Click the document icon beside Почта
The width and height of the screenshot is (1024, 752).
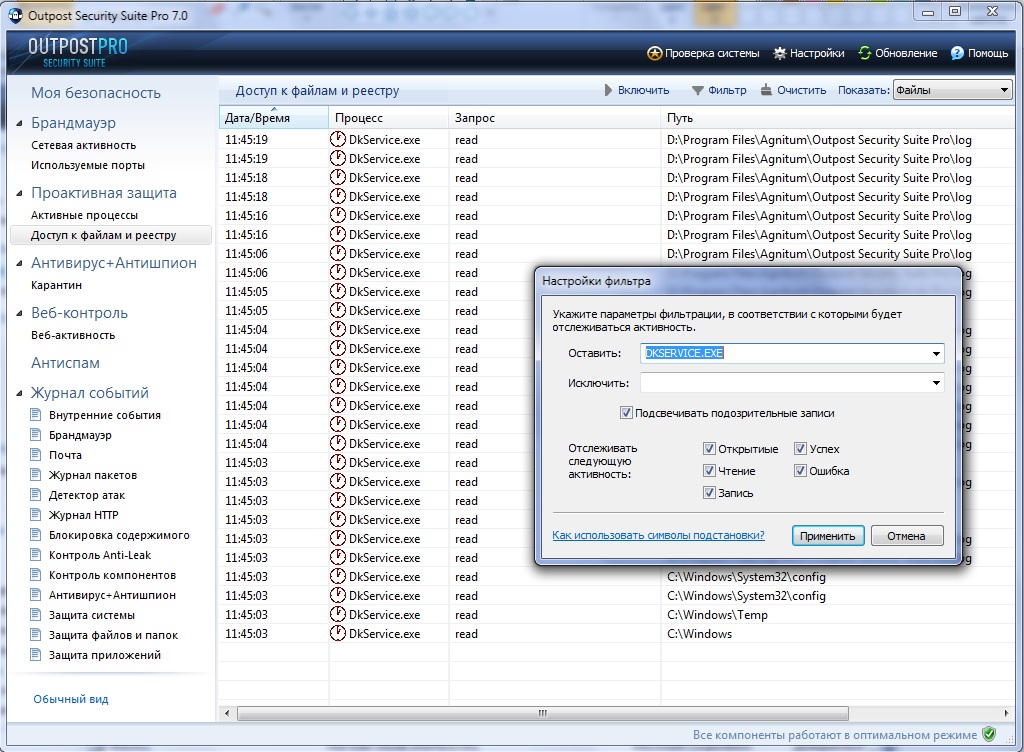(x=36, y=454)
